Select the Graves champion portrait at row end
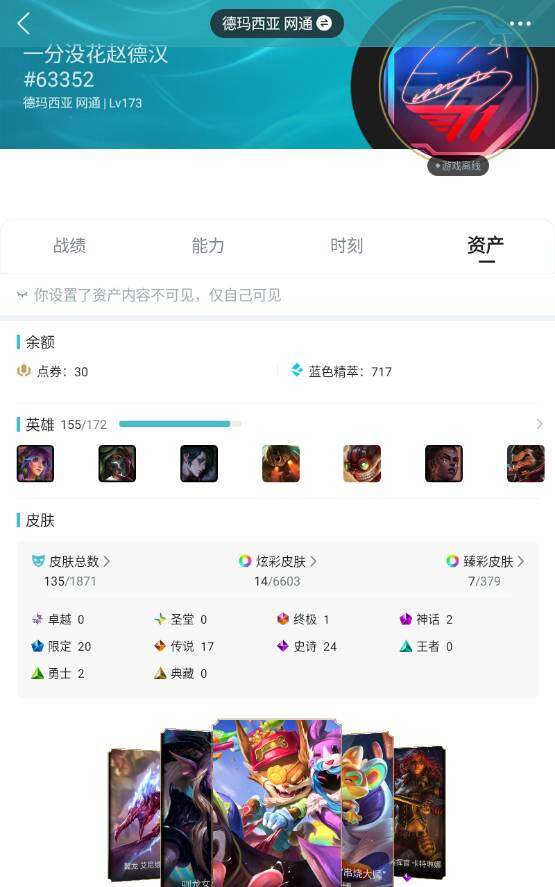This screenshot has width=555, height=887. click(x=526, y=463)
